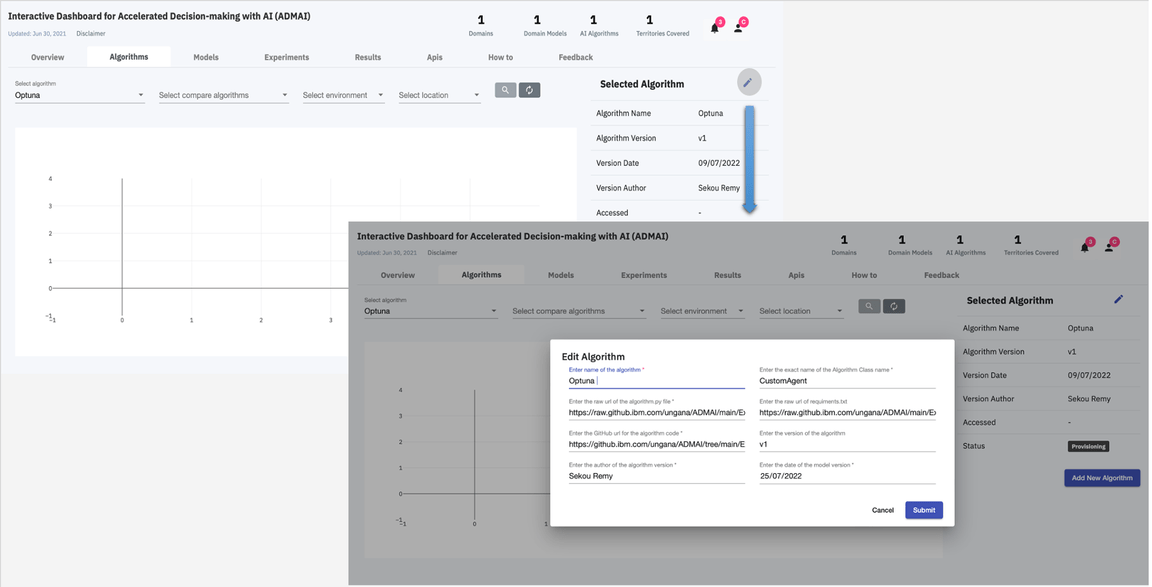Click the Algorithm Class name field with CustomAgent

coord(846,381)
